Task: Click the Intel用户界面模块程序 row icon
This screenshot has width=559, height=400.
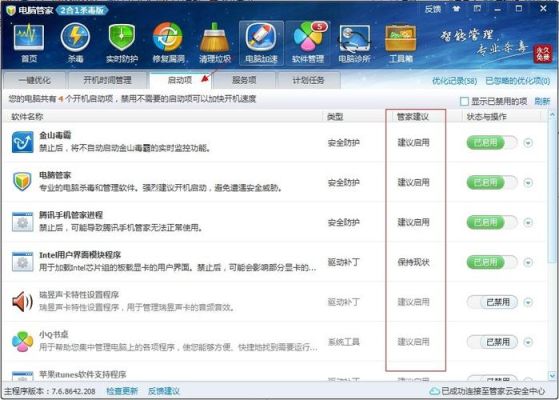Action: 22,261
